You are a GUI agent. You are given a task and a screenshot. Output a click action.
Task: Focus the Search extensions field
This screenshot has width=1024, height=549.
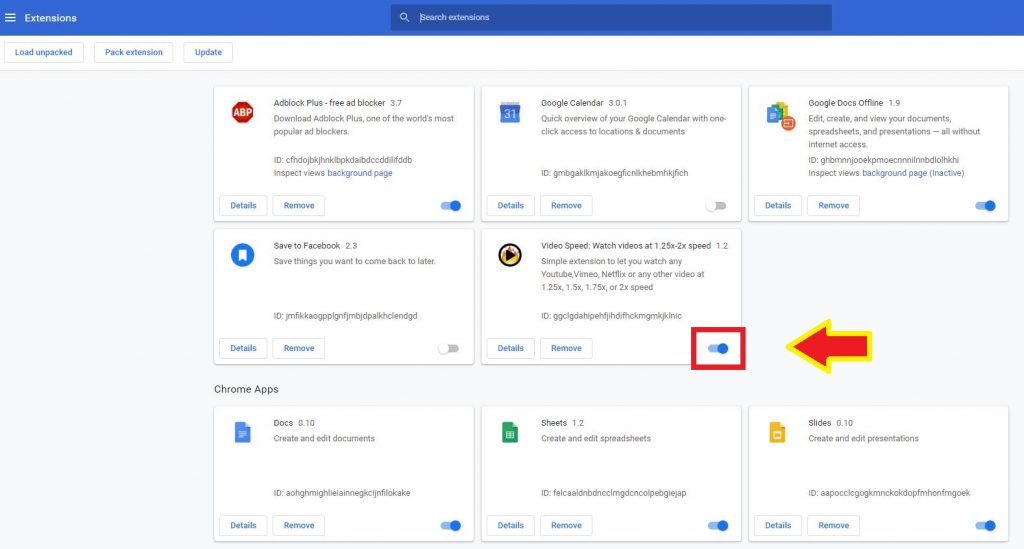pyautogui.click(x=611, y=18)
